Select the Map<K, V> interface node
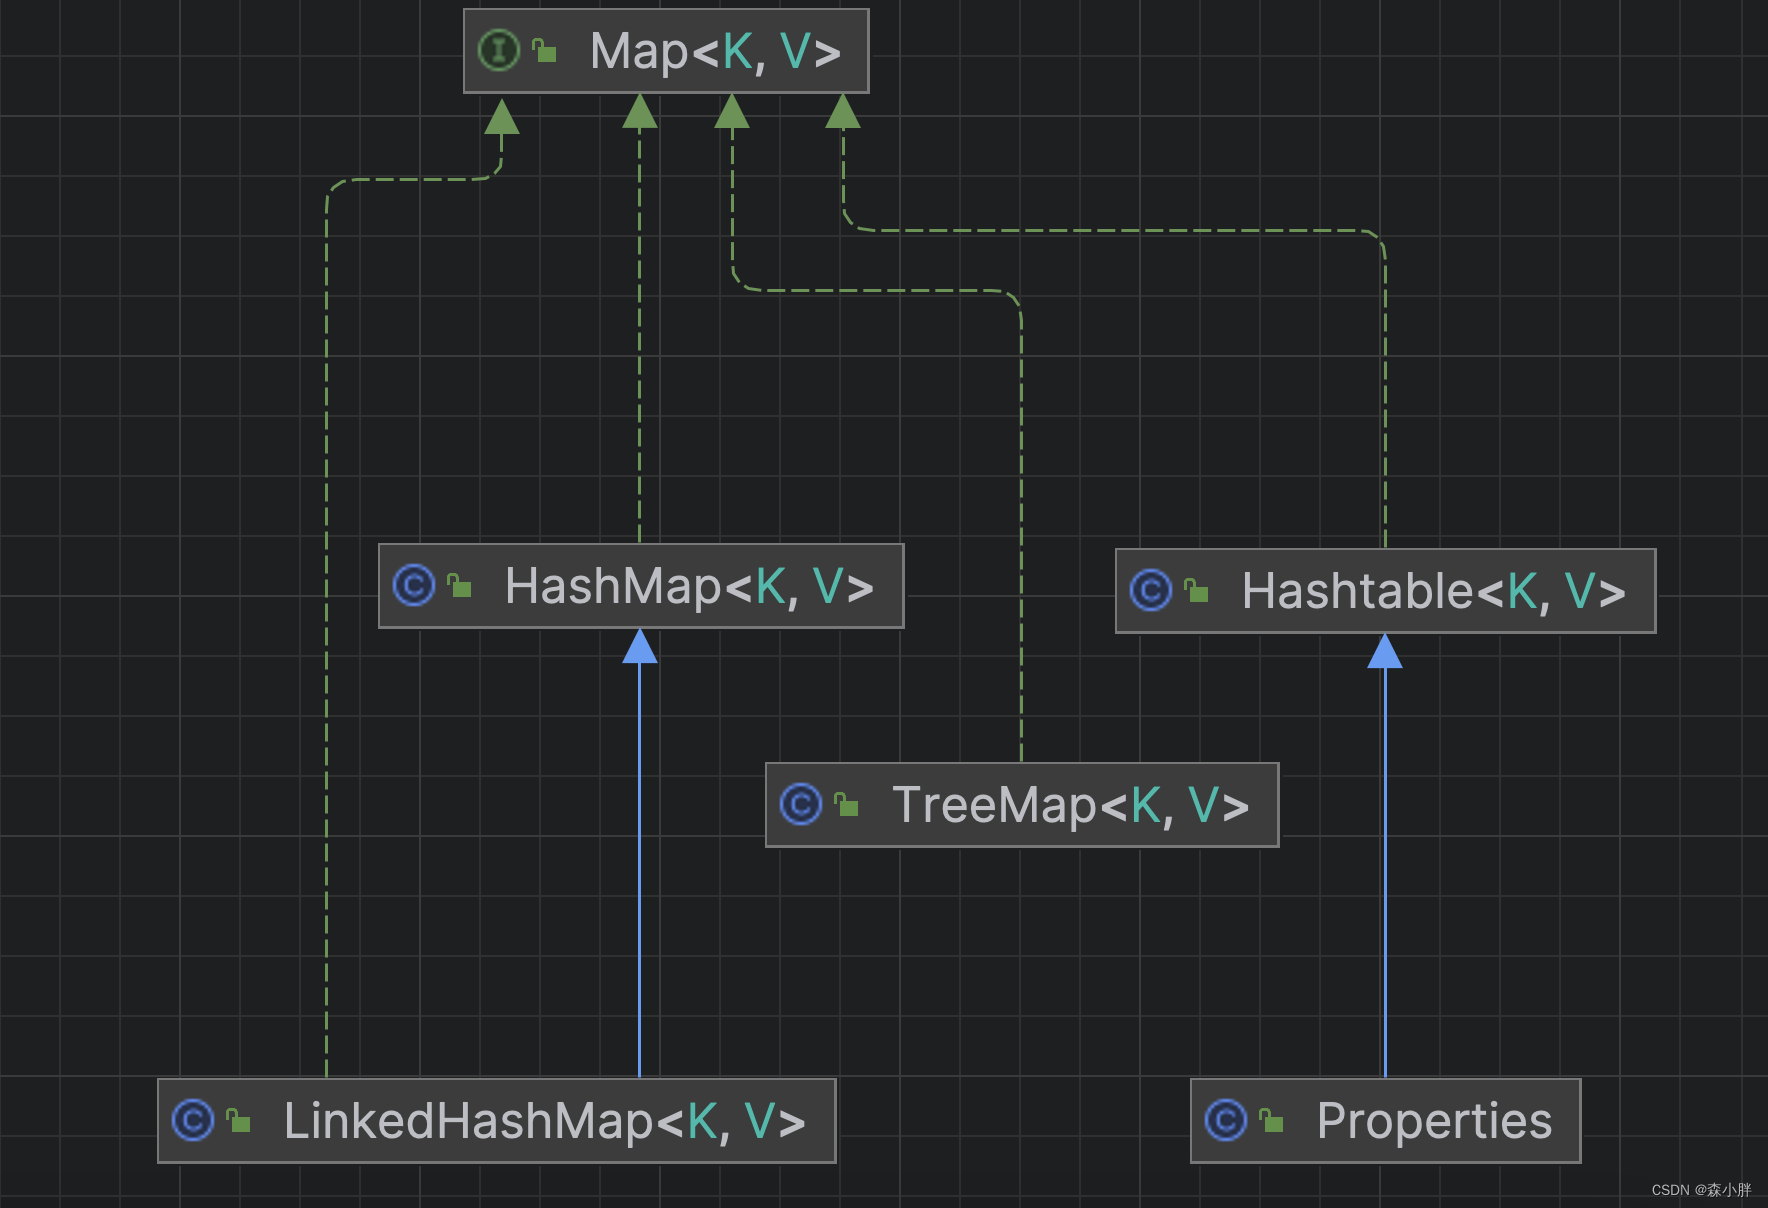The width and height of the screenshot is (1768, 1208). 666,51
